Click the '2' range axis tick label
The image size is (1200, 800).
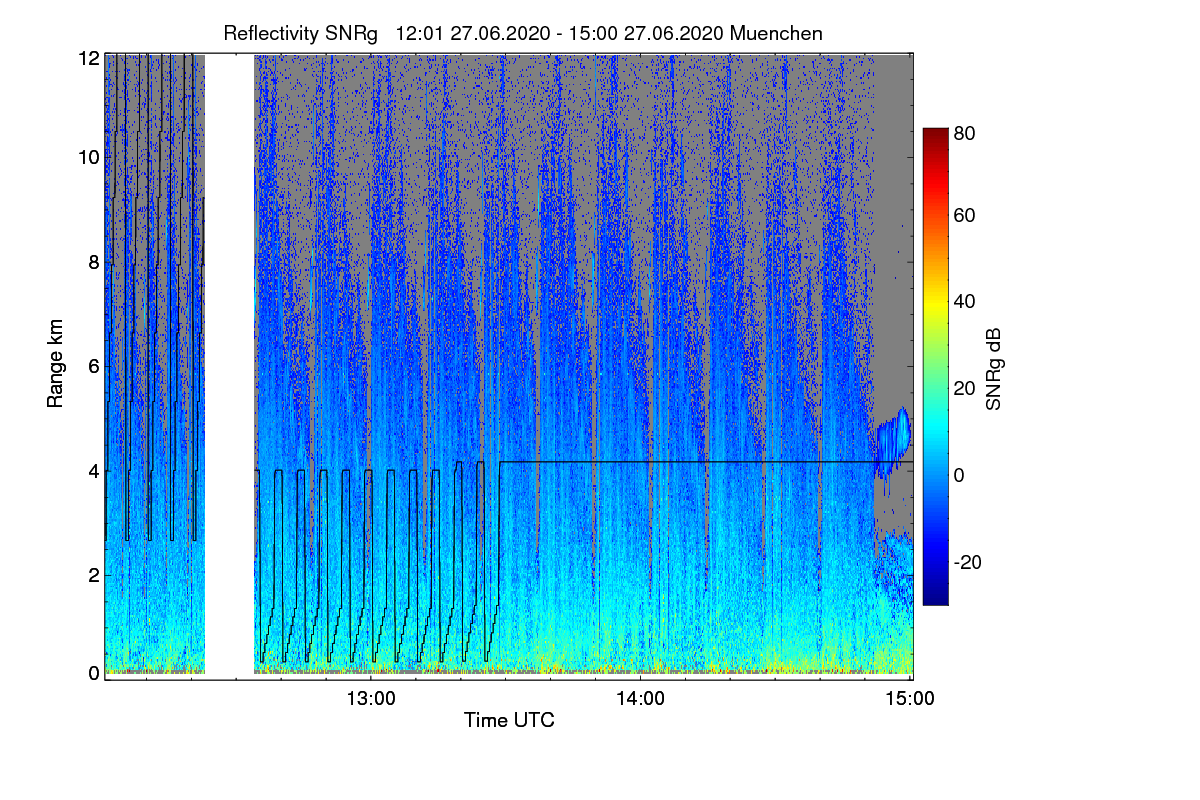click(94, 574)
